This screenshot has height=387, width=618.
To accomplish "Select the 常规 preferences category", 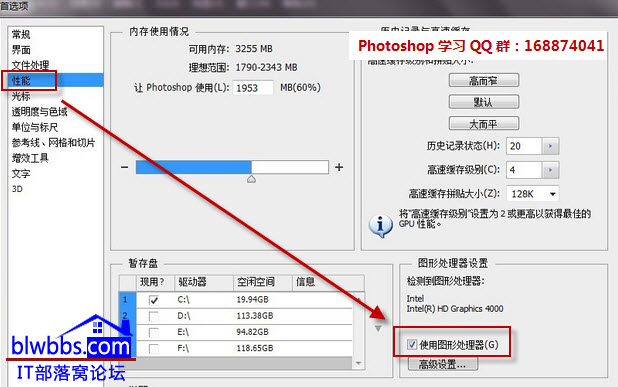I will pyautogui.click(x=21, y=35).
